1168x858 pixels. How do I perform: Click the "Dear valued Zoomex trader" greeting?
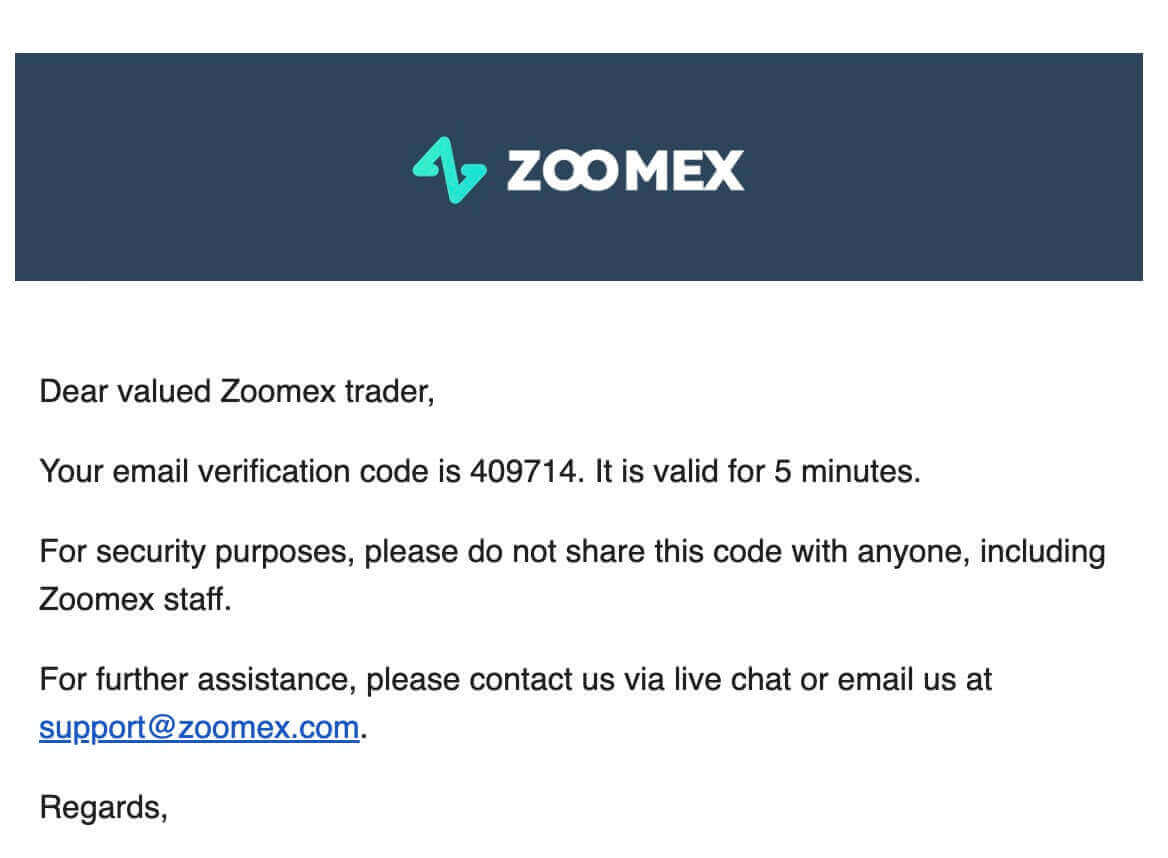click(x=236, y=391)
